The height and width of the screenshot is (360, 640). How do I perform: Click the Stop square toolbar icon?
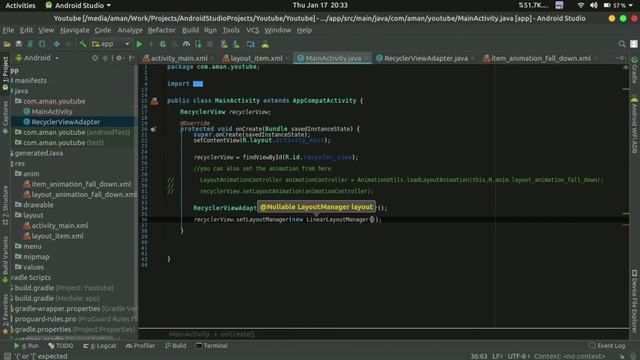tap(210, 44)
